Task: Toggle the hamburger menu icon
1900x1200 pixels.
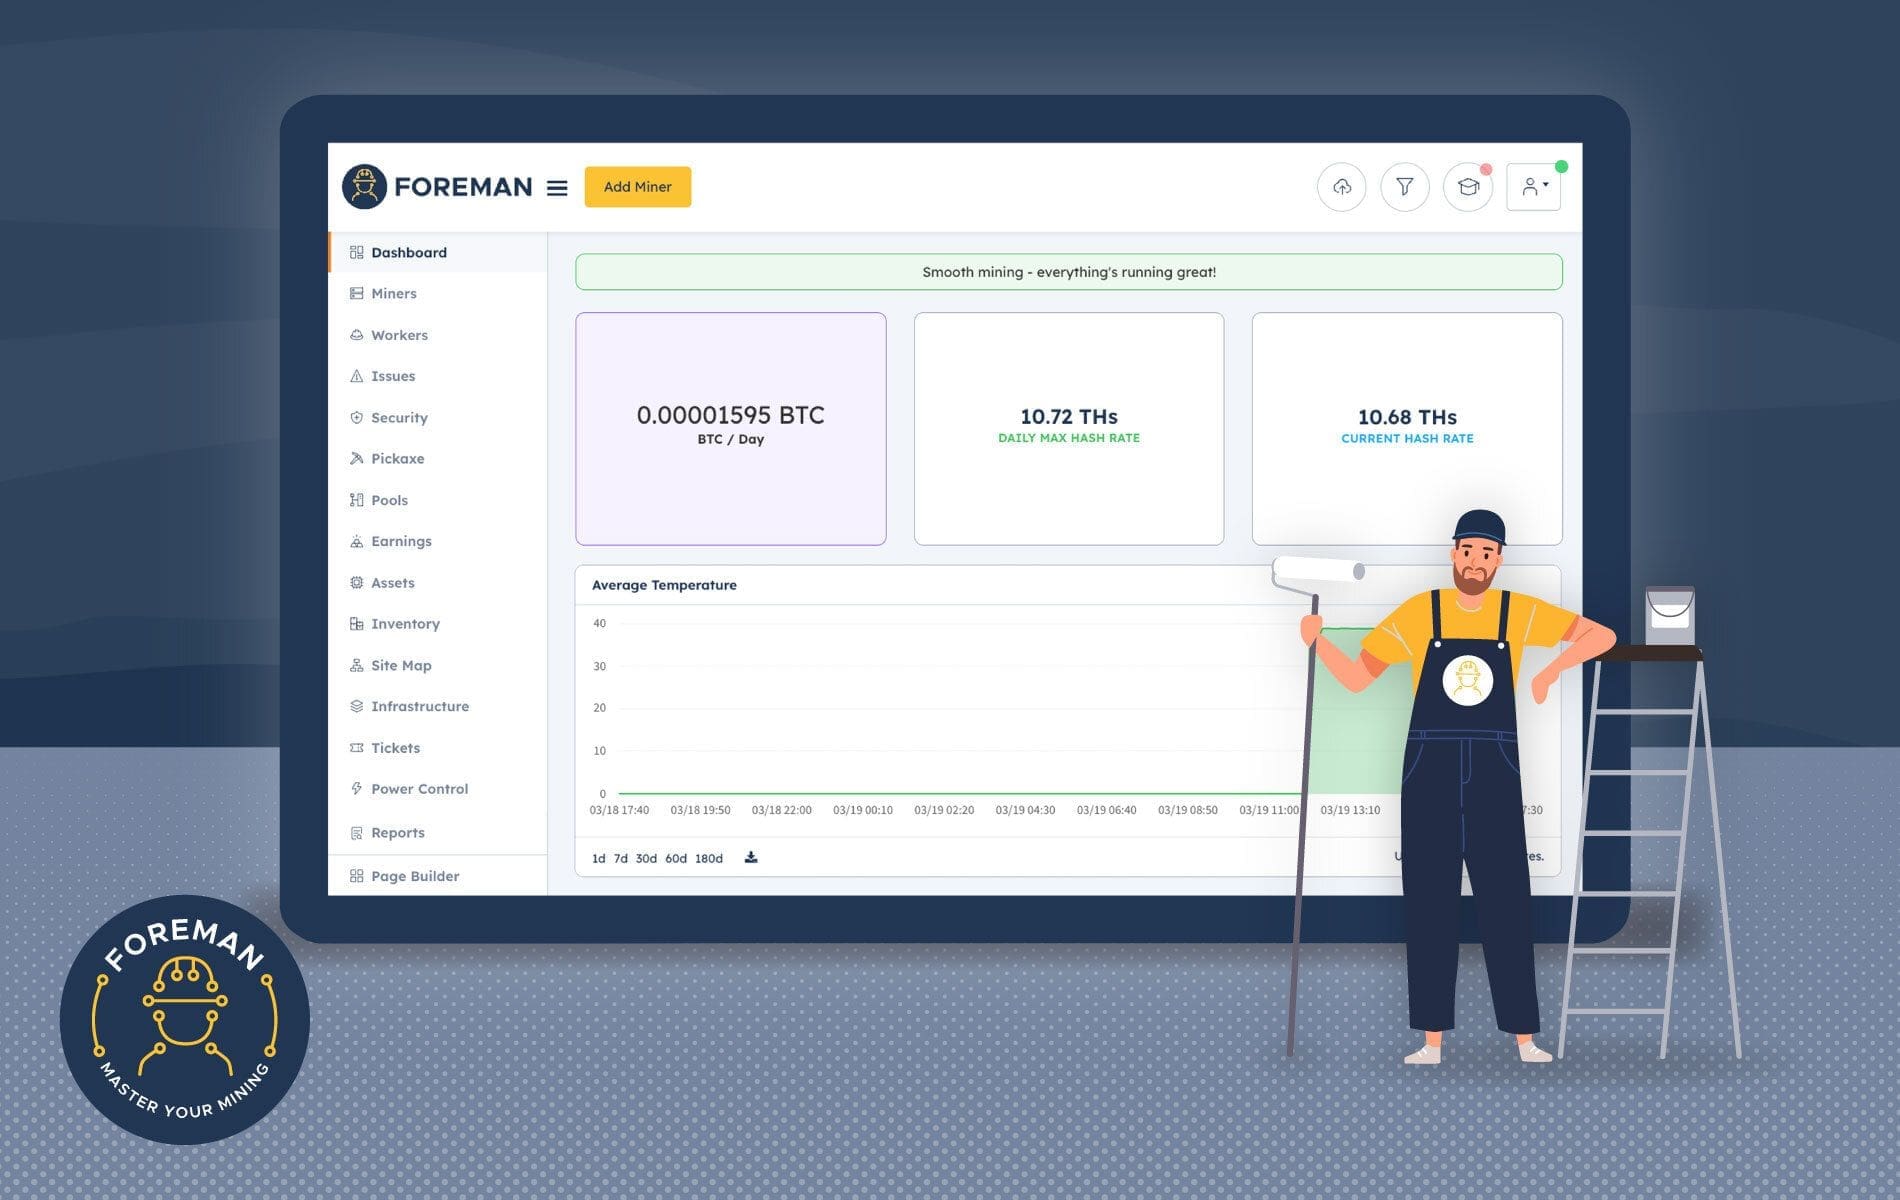Action: pos(557,187)
